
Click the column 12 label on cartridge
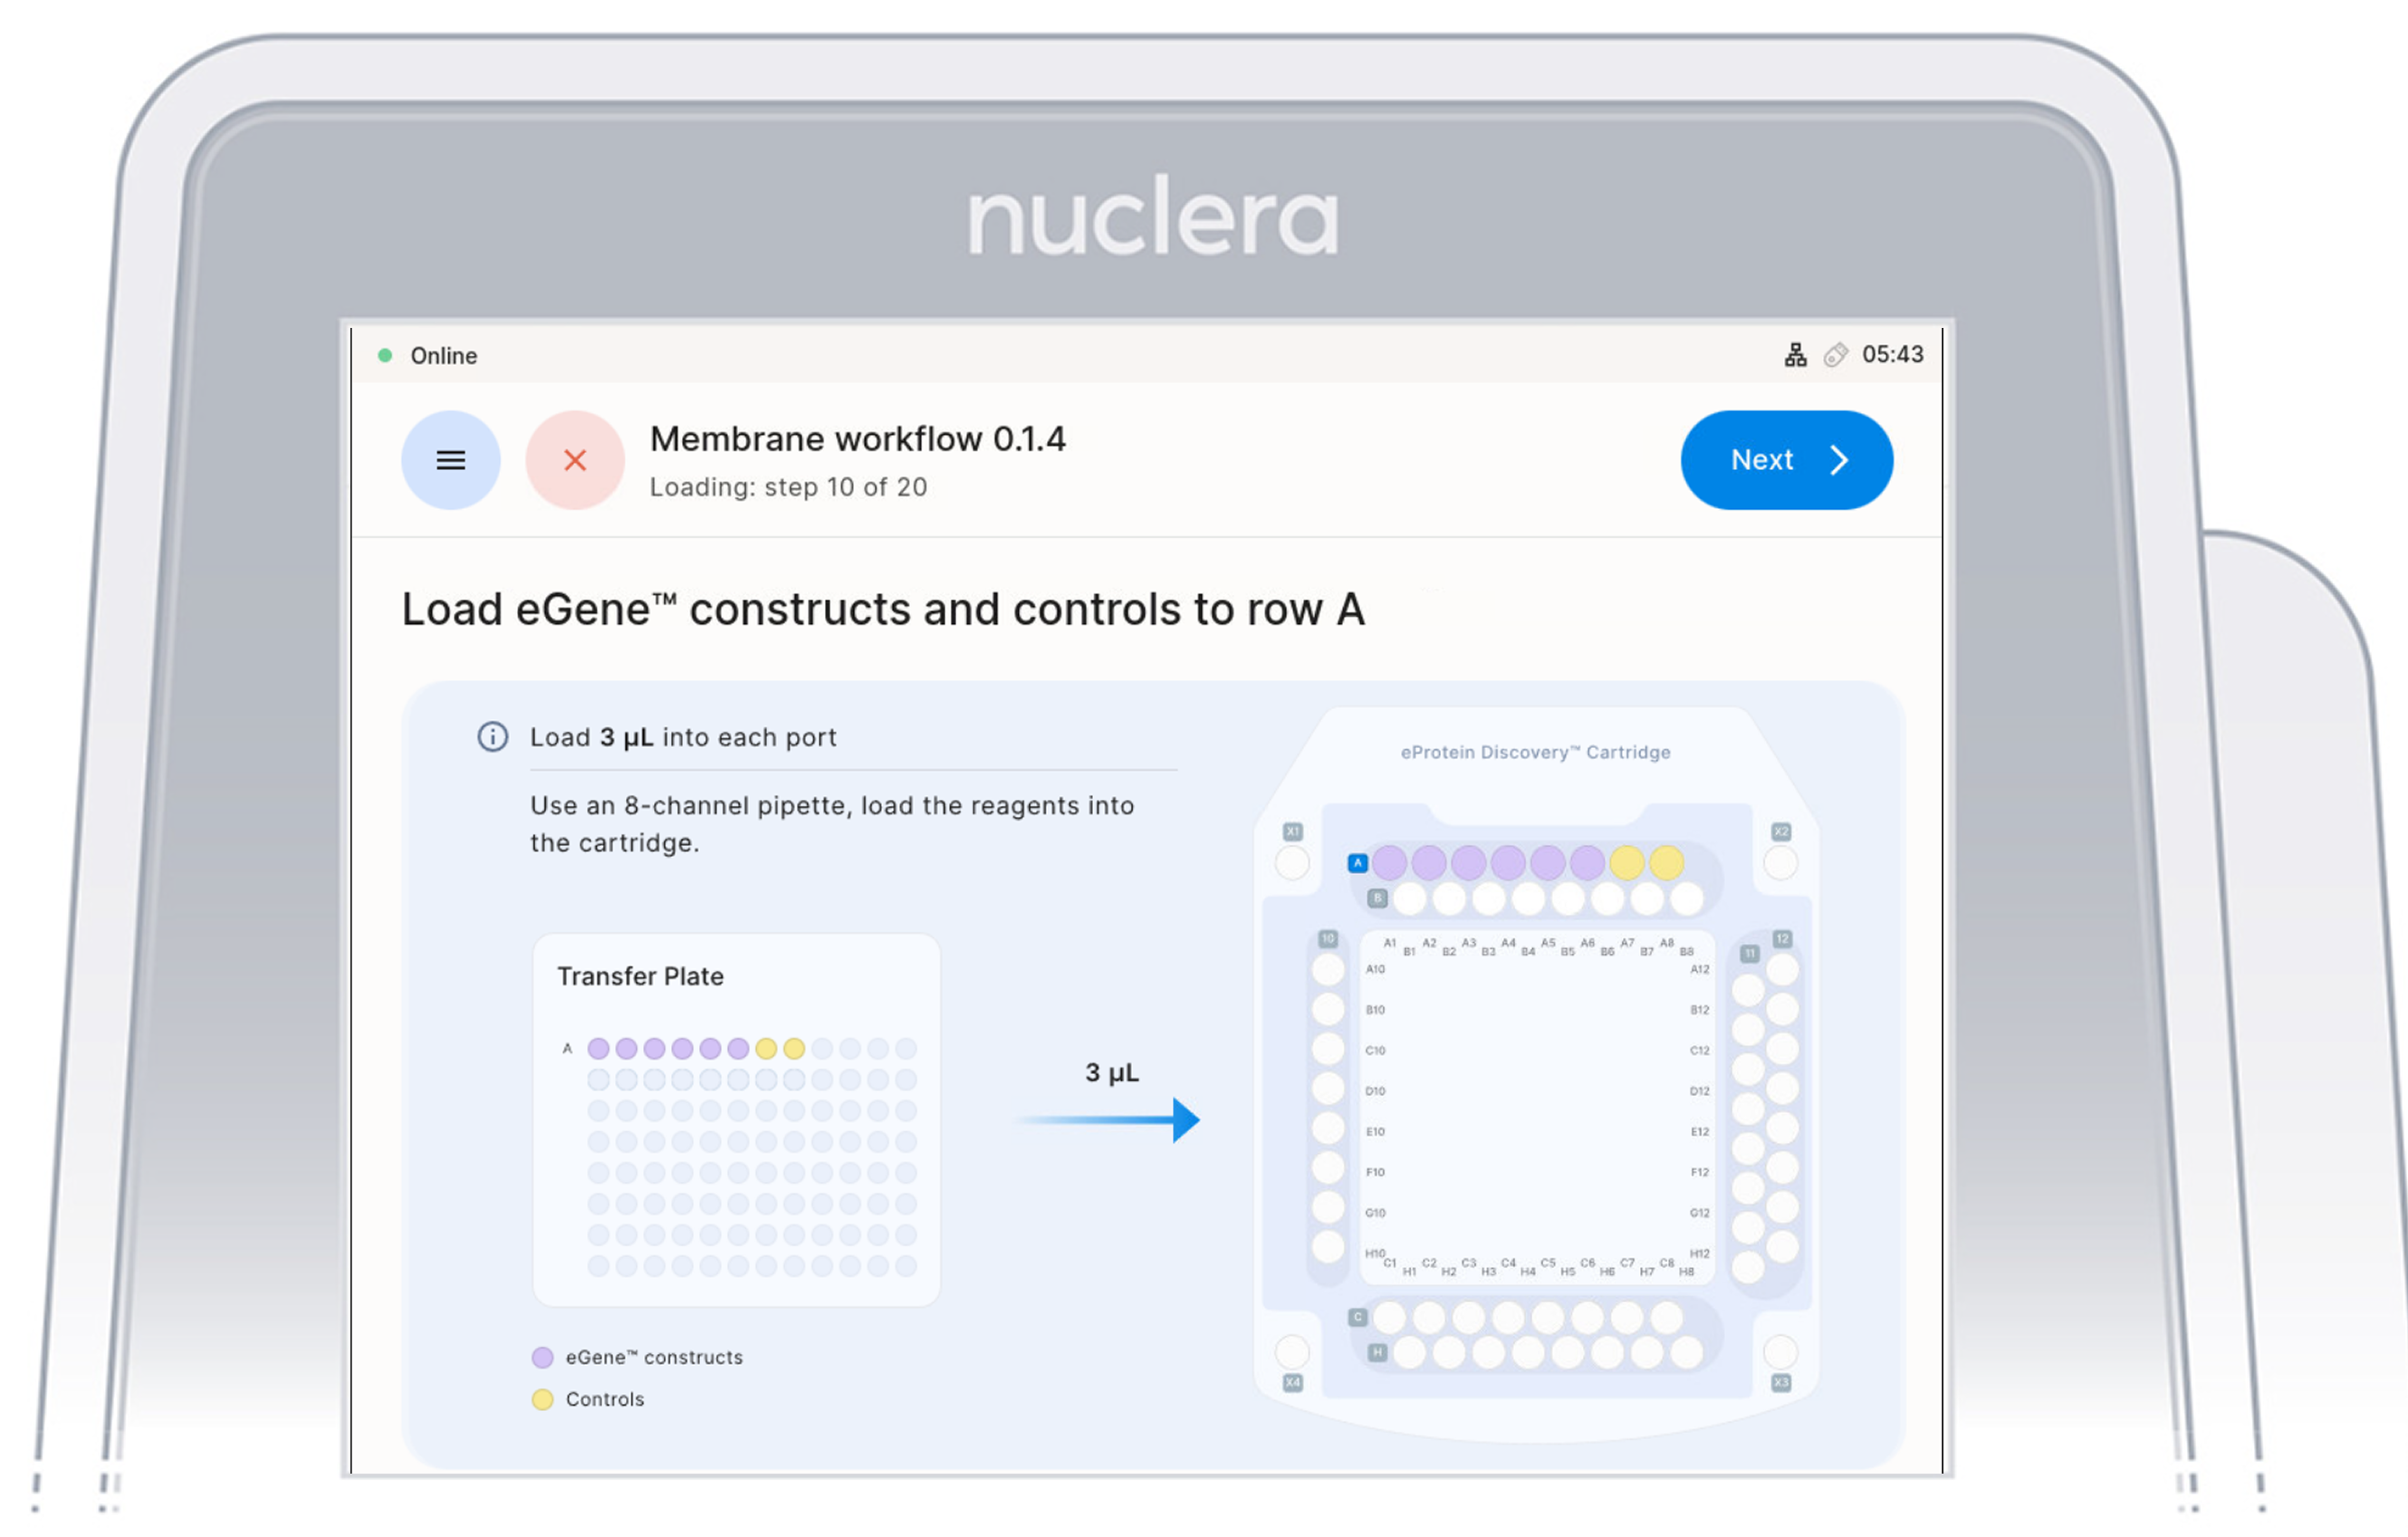tap(1782, 938)
